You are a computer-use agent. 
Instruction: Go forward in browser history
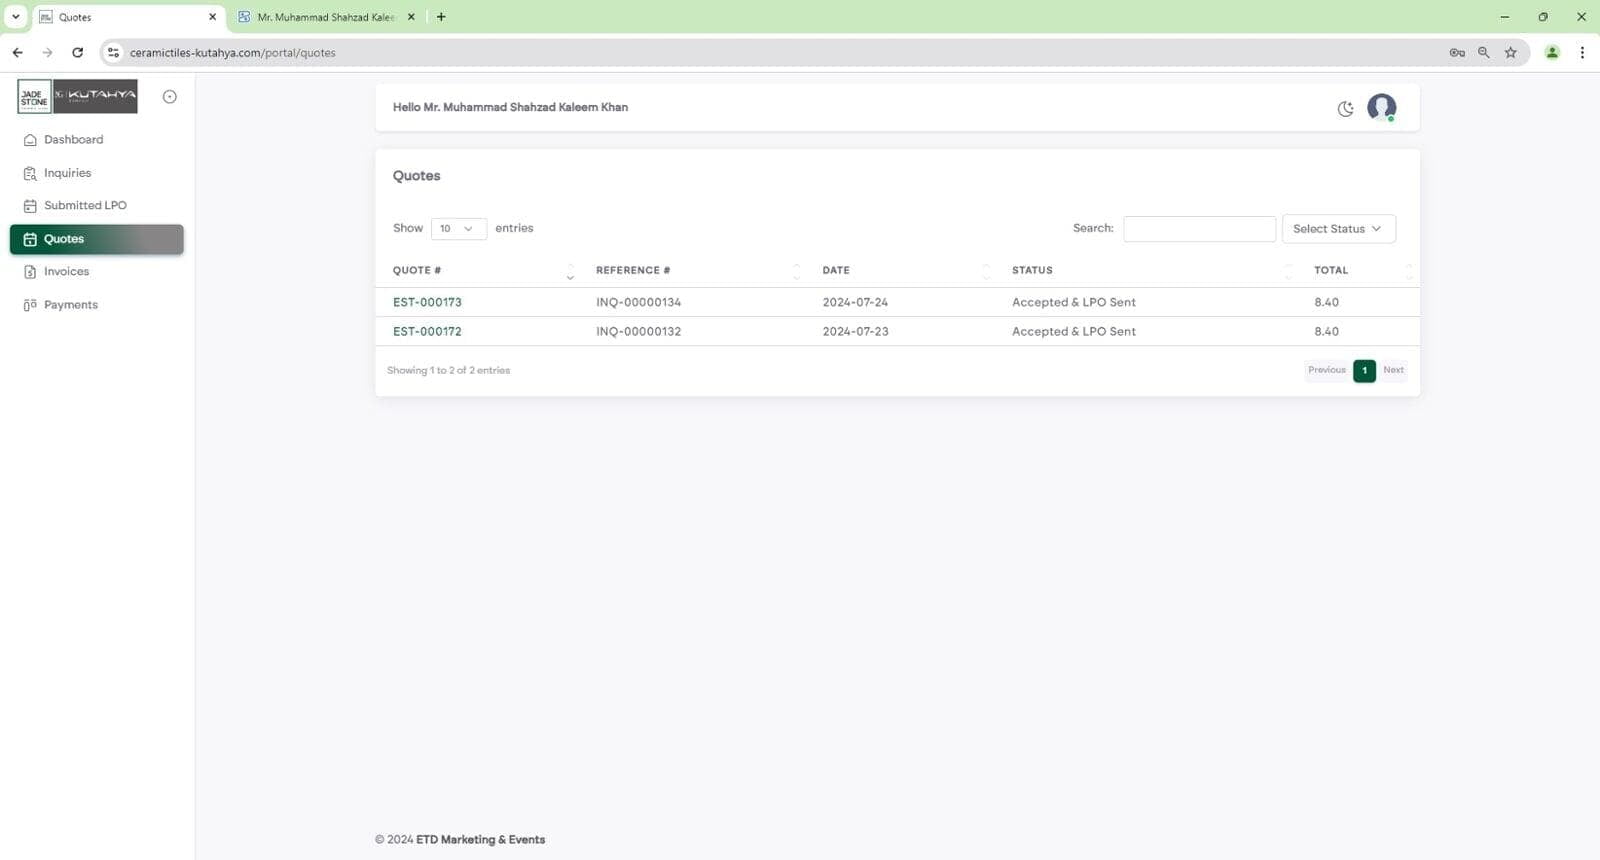click(47, 53)
